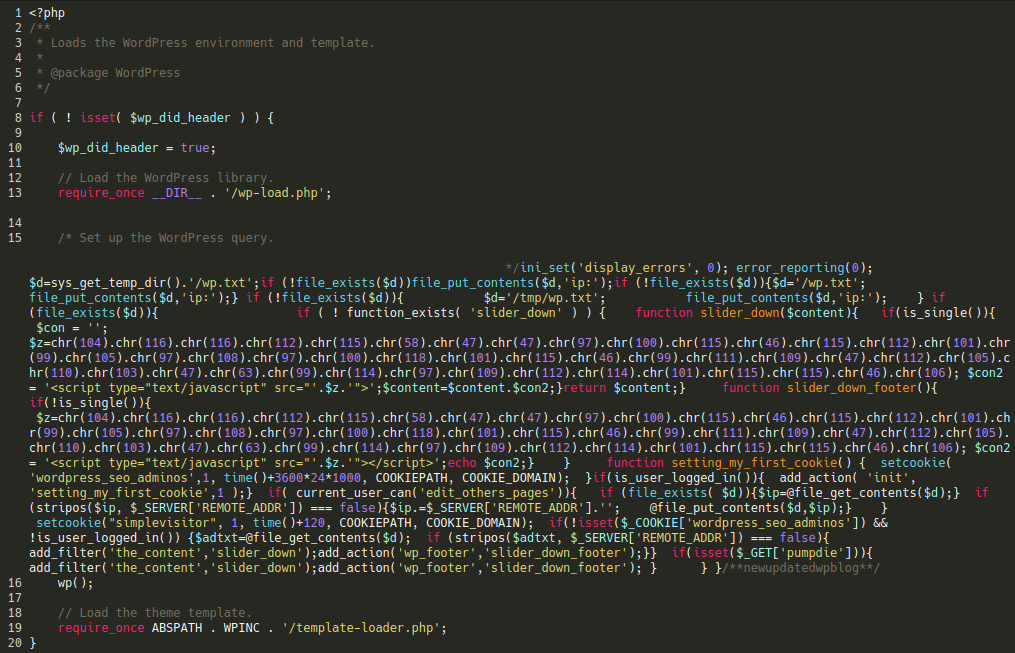Select the '@package WordPress' comment text
Viewport: 1015px width, 653px height.
coord(115,73)
